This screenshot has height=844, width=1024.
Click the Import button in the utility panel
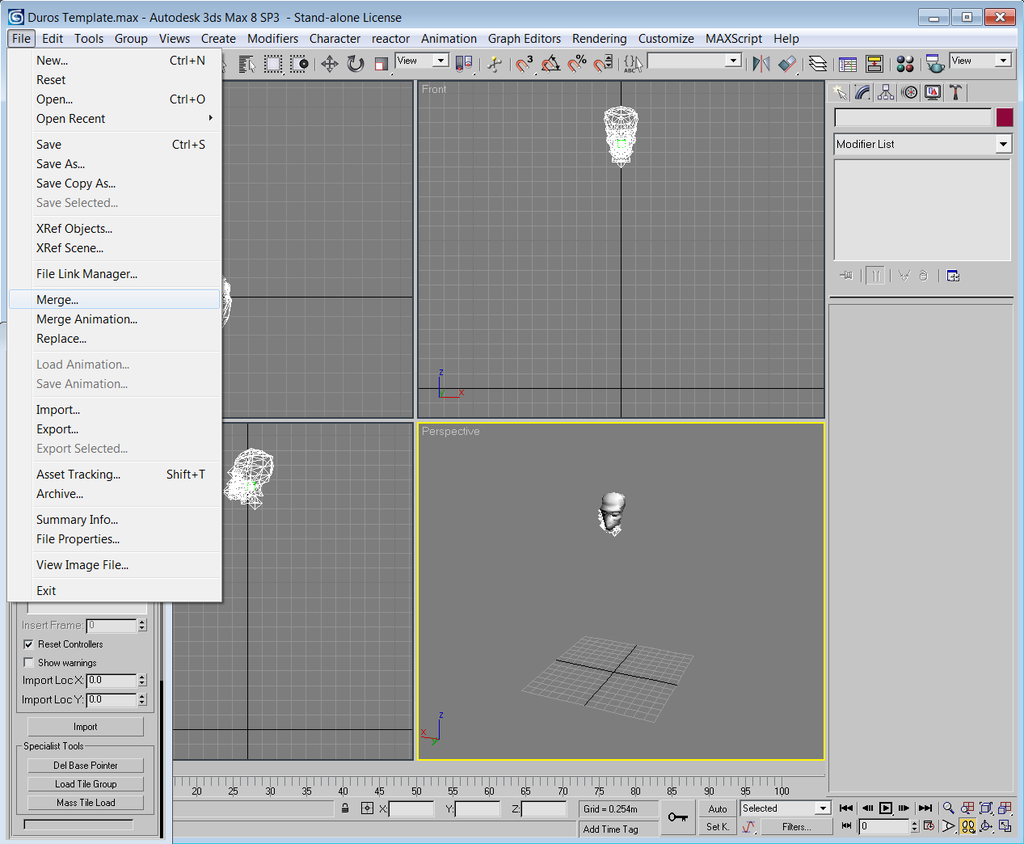86,726
